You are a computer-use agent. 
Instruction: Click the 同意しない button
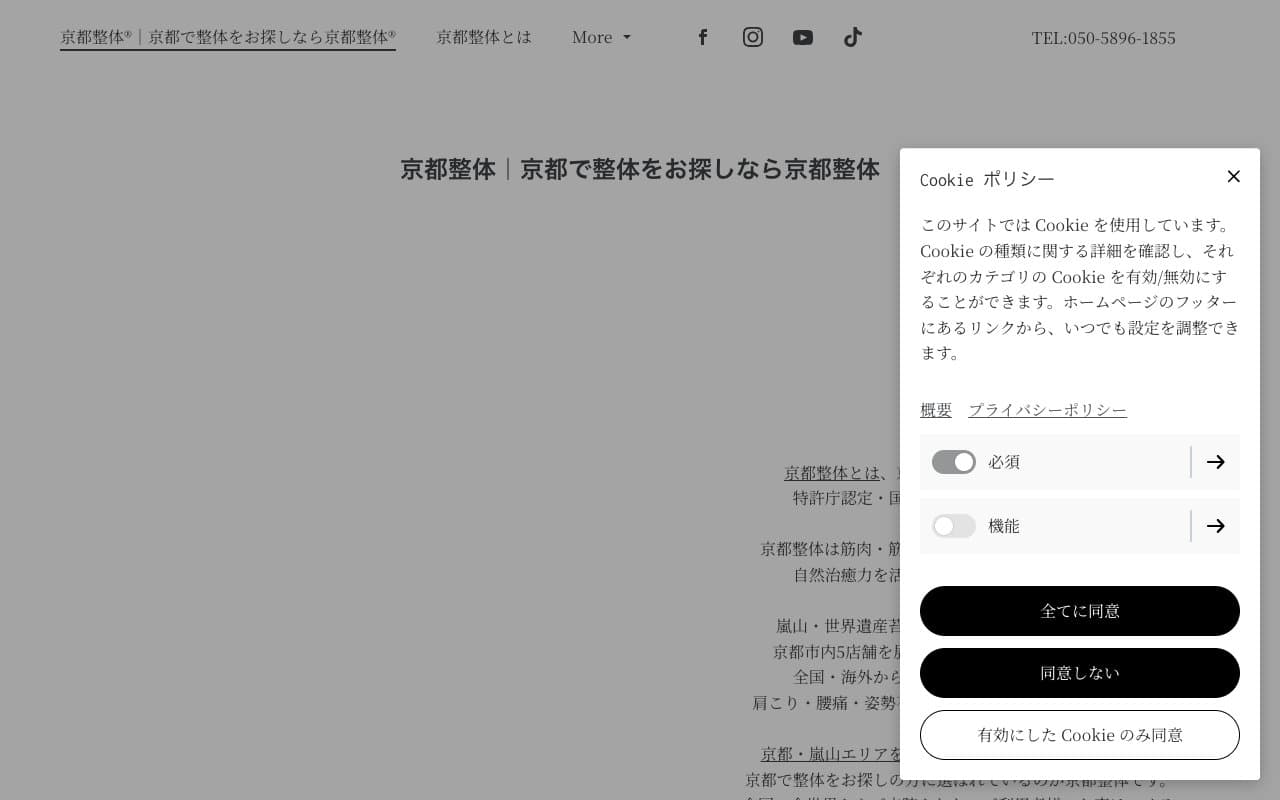pyautogui.click(x=1080, y=672)
